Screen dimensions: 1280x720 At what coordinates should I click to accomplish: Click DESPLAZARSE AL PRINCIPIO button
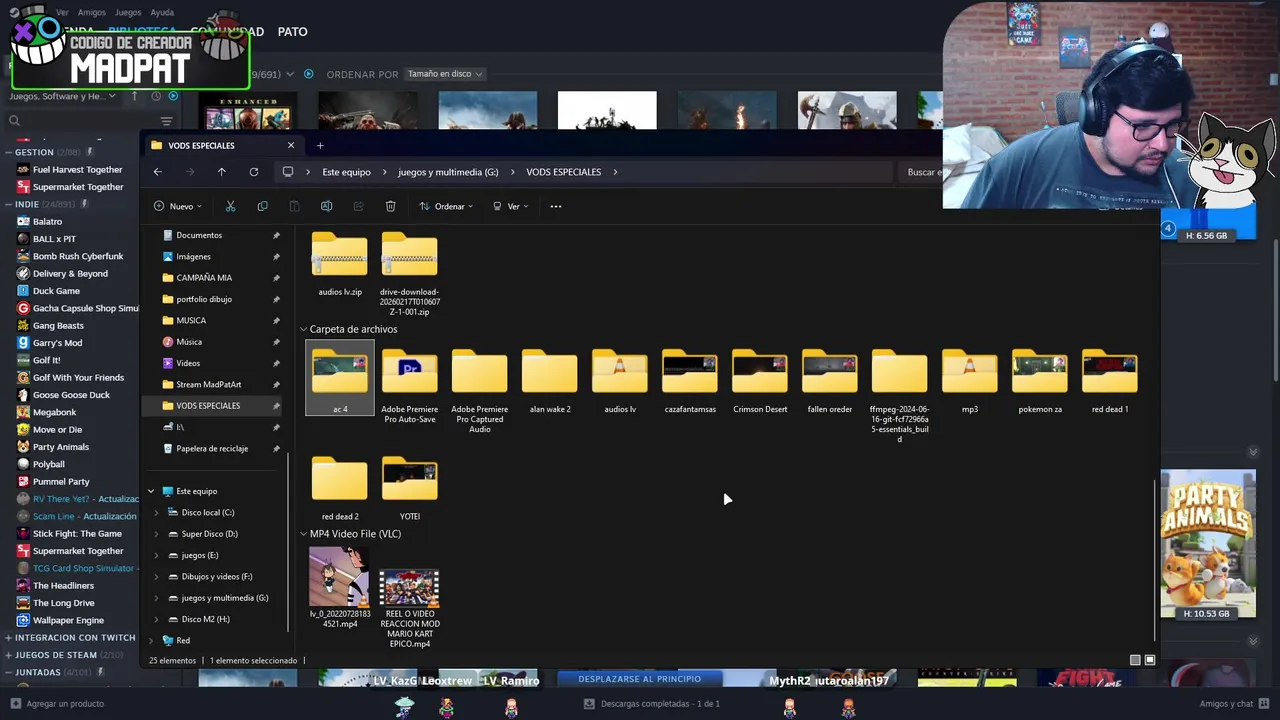(639, 679)
